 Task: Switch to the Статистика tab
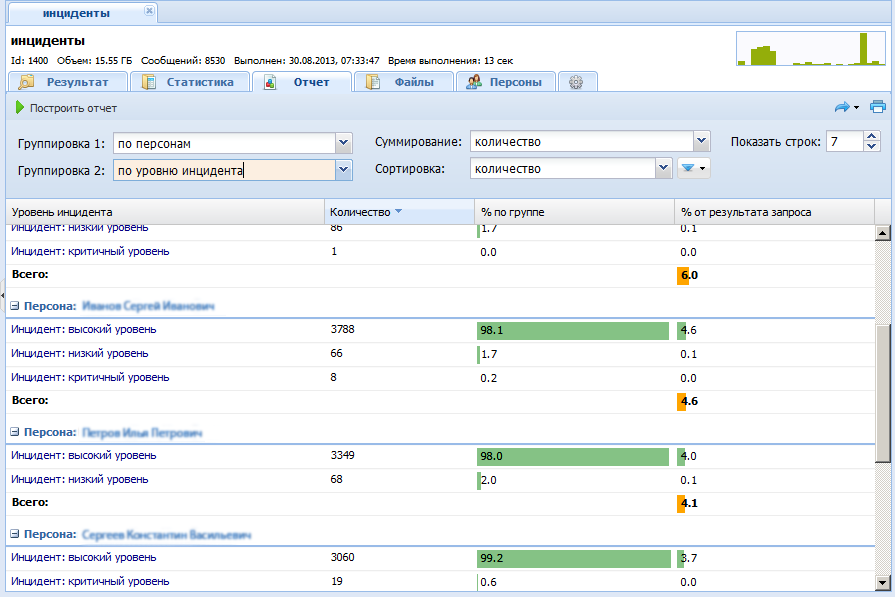(x=190, y=83)
